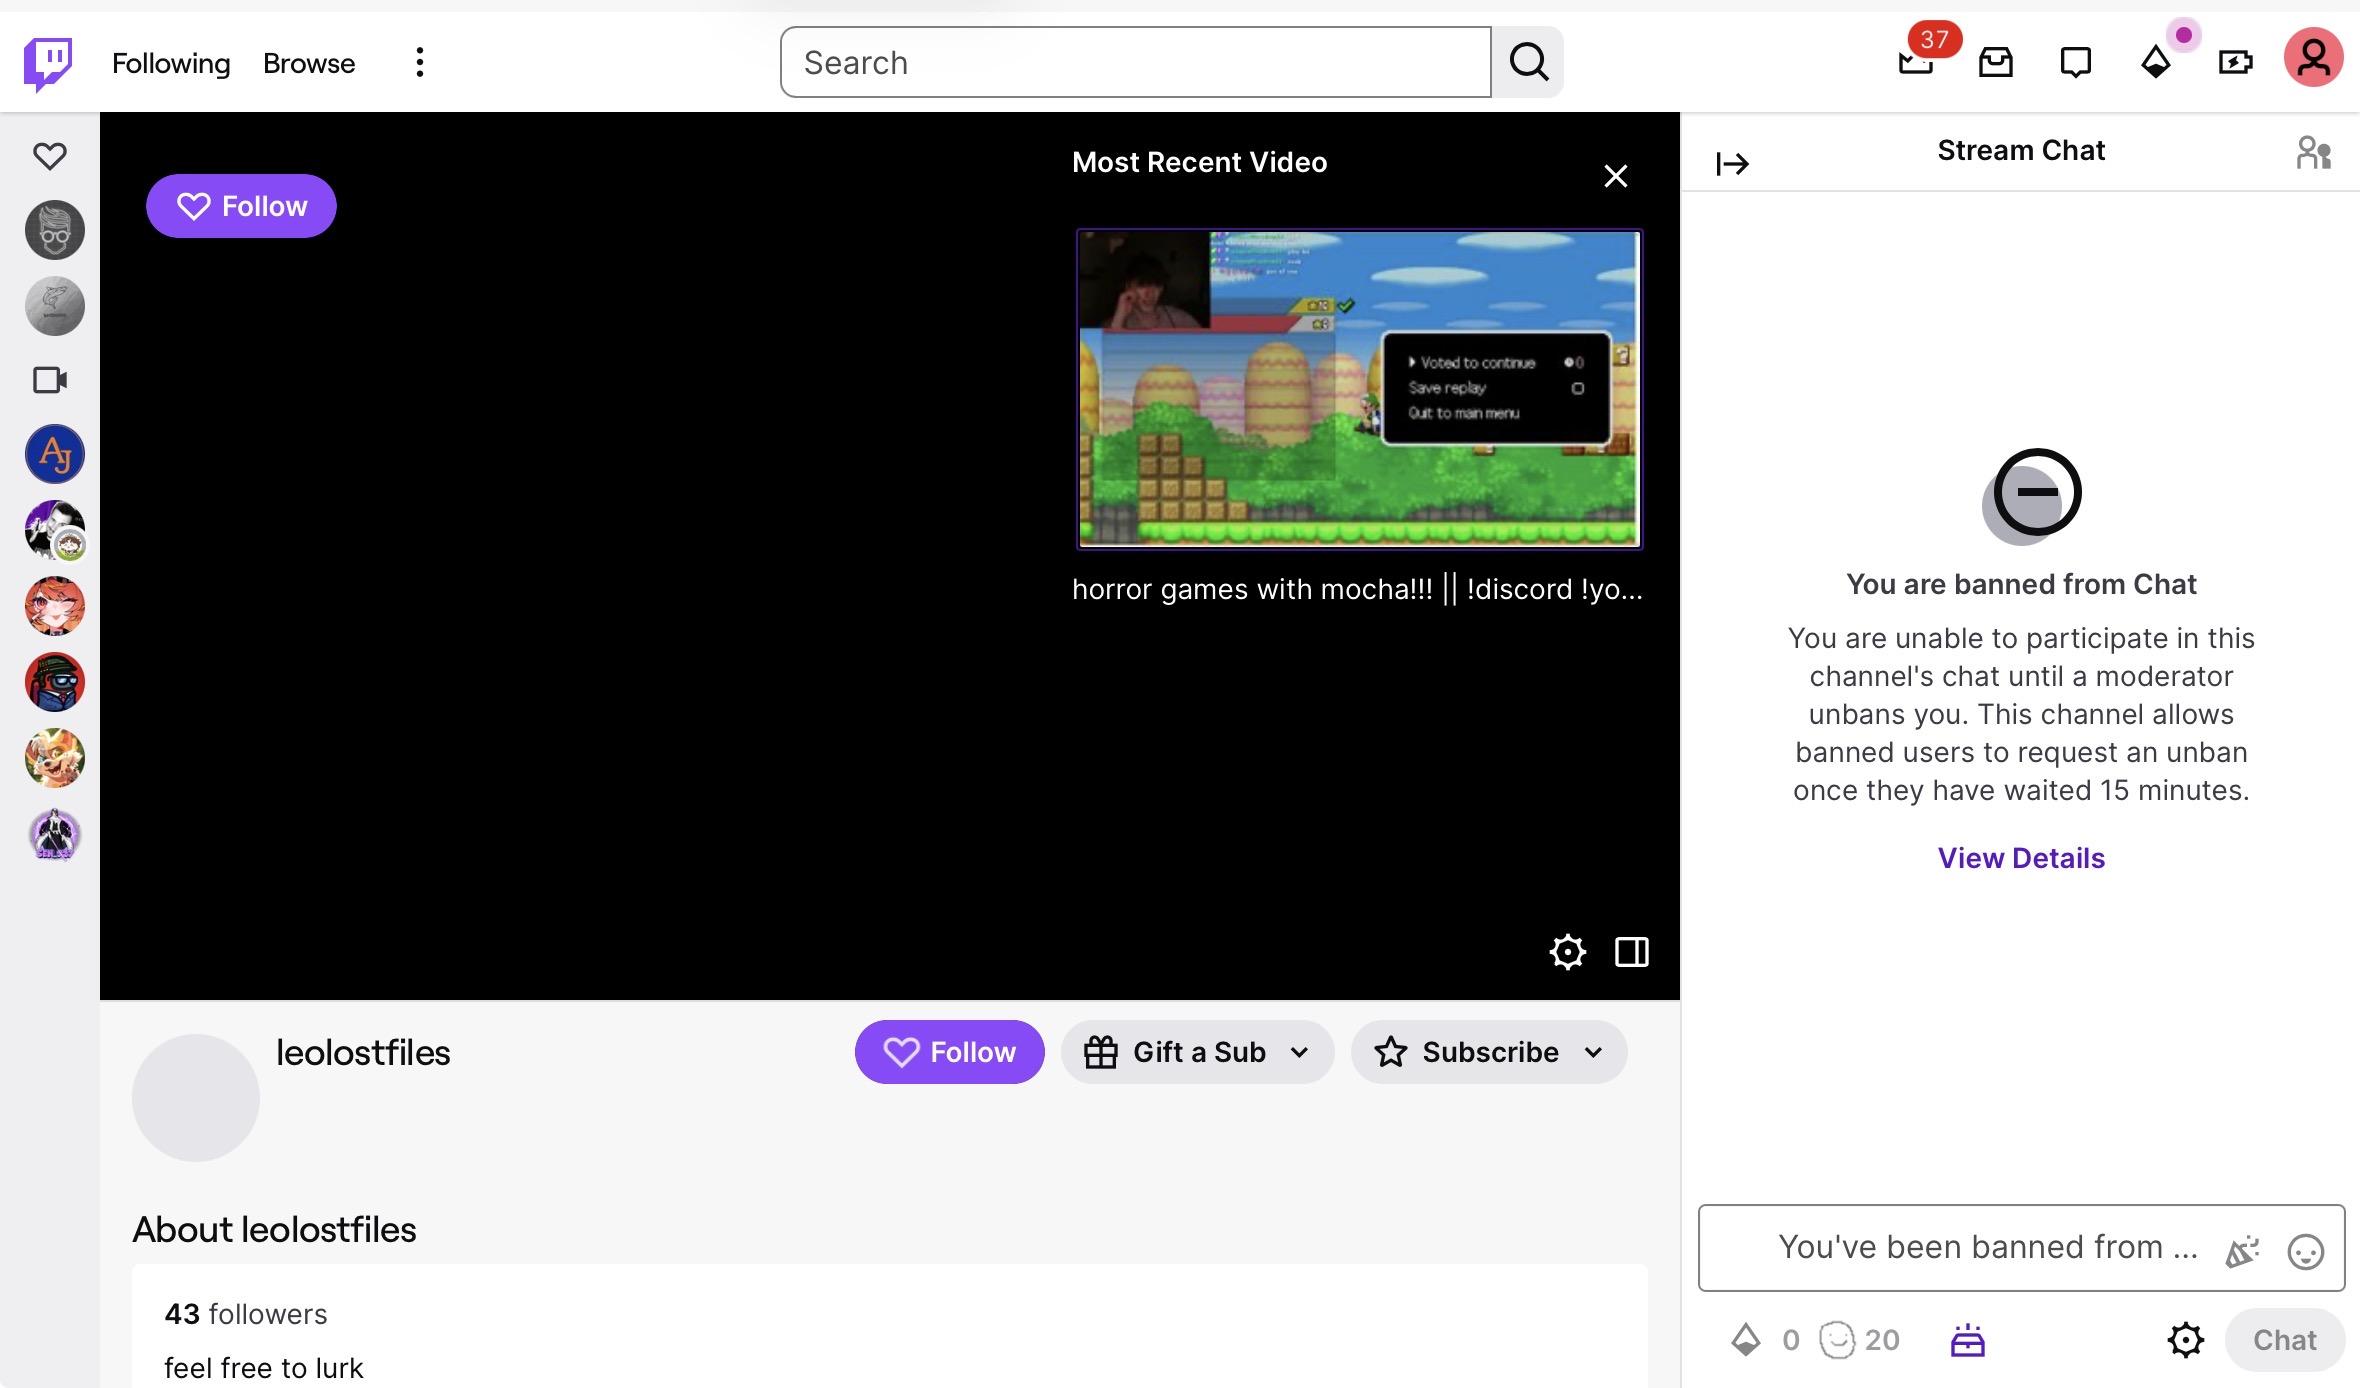Click the purple cake celebration icon

click(1968, 1340)
